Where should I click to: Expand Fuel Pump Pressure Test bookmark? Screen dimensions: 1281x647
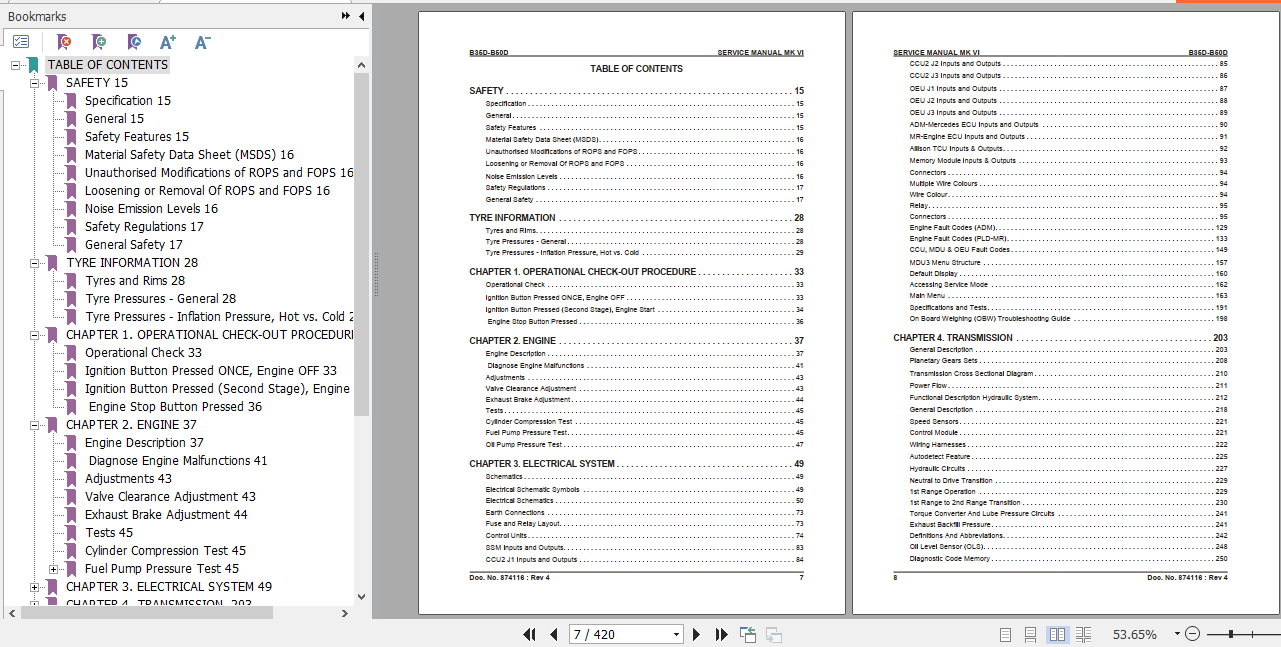[x=54, y=569]
